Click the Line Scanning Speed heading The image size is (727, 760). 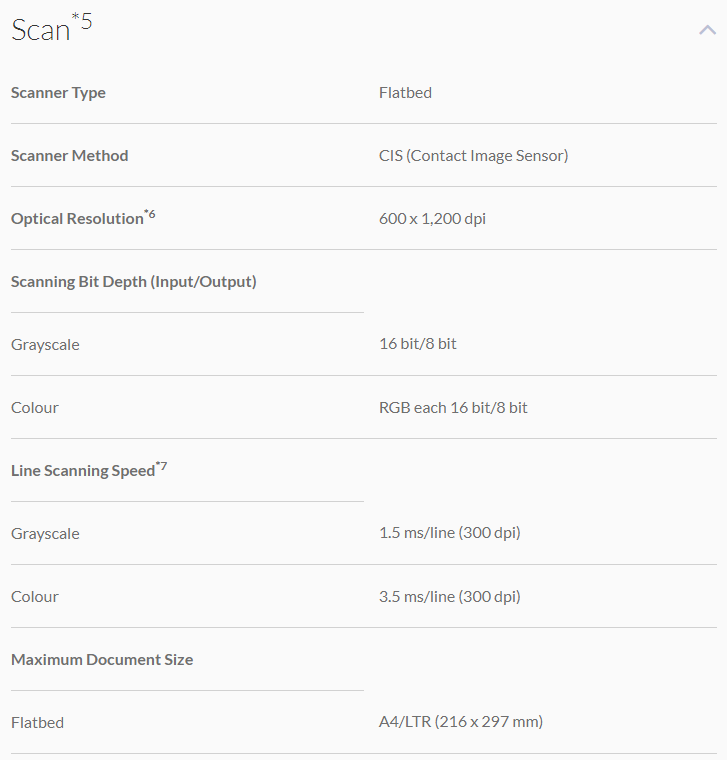coord(83,471)
